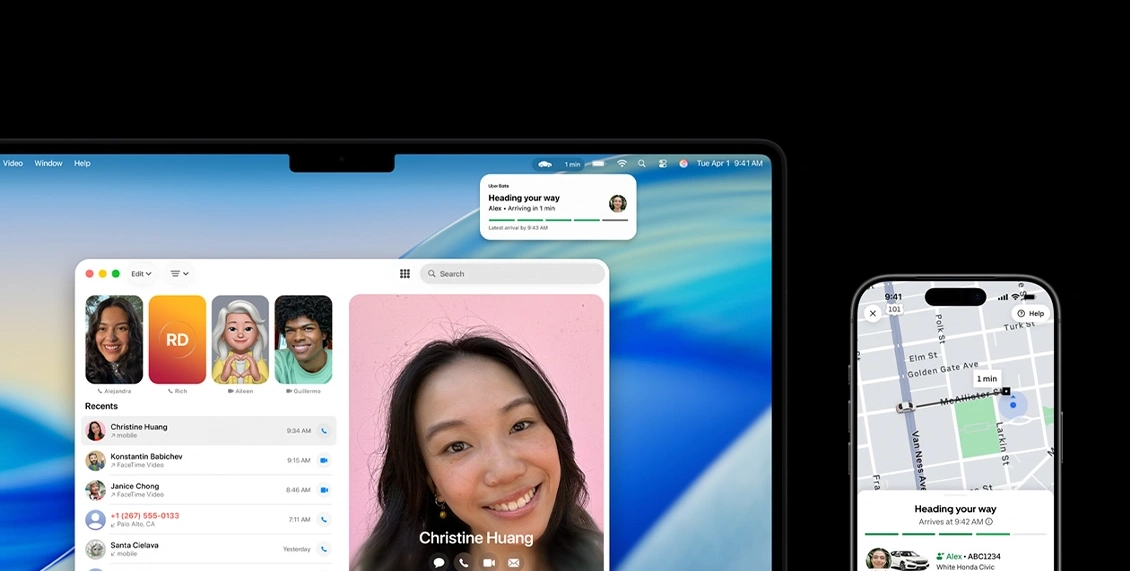The width and height of the screenshot is (1130, 571).
Task: Close the Uber map with the X button
Action: tap(872, 313)
